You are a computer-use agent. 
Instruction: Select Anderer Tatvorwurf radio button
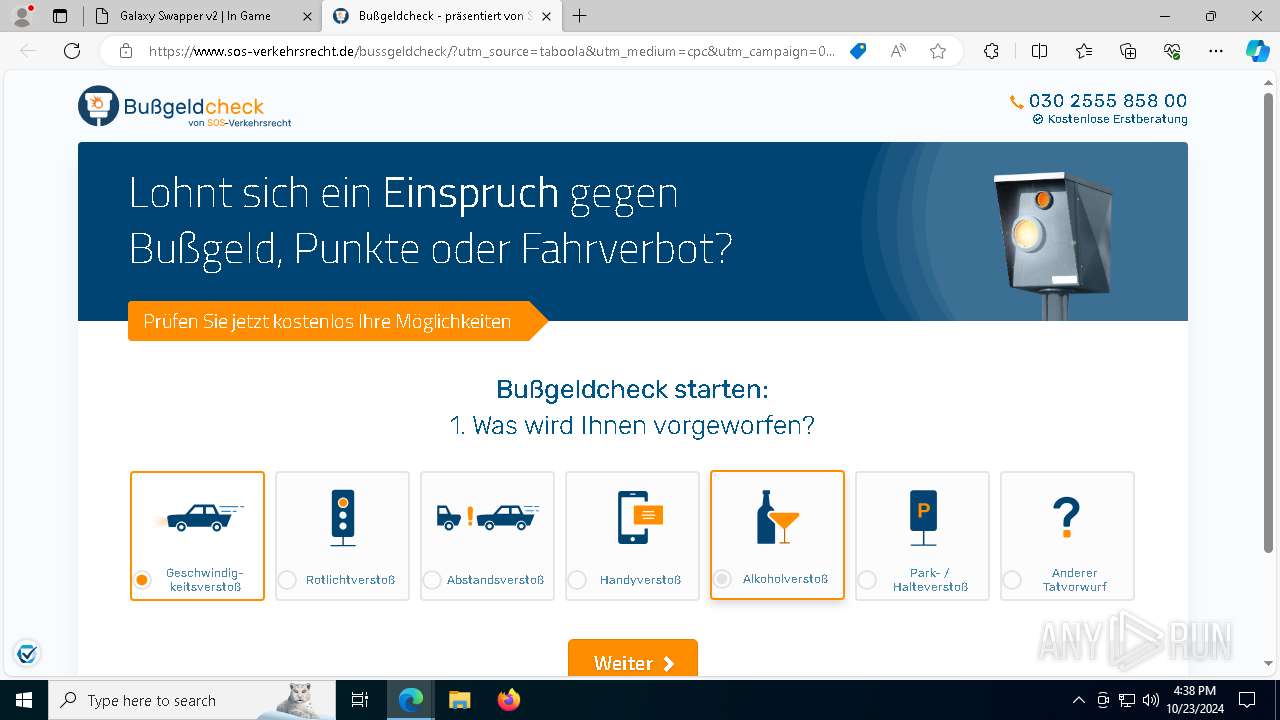(x=1012, y=580)
